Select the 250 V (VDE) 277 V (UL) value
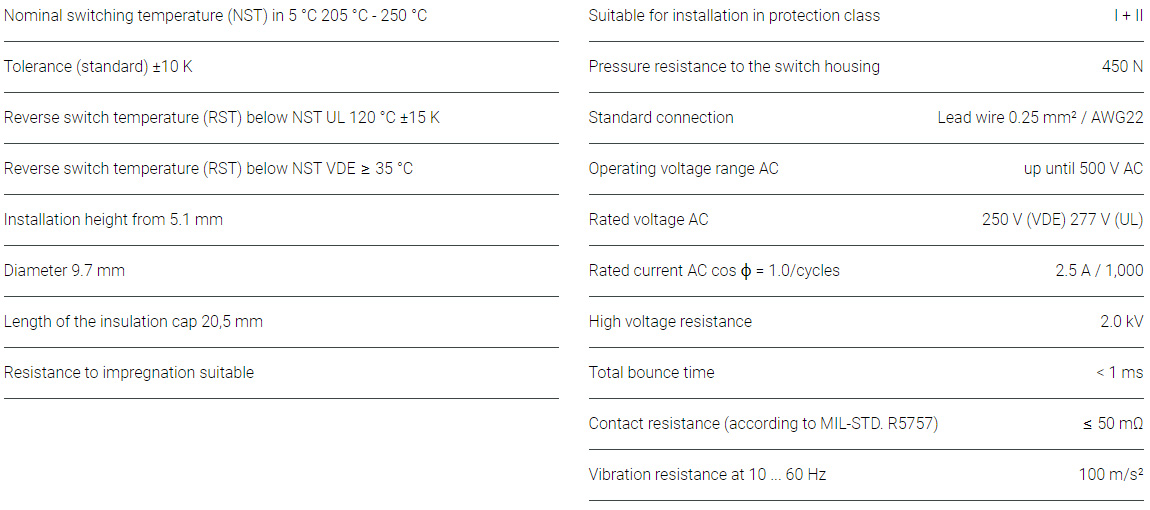The image size is (1150, 510). [x=1062, y=220]
